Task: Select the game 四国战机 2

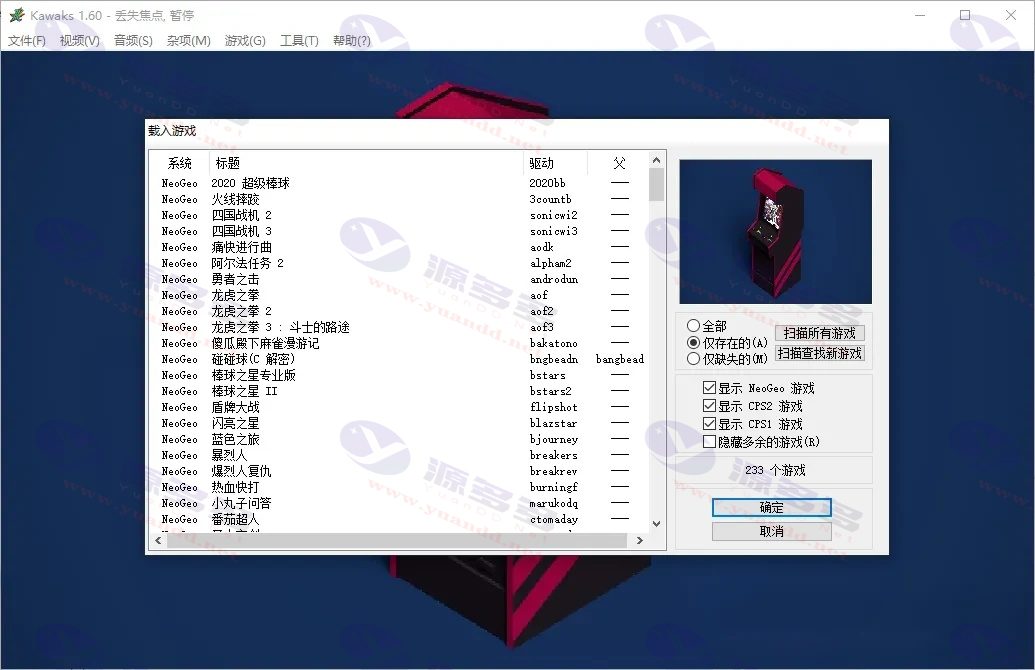Action: point(241,215)
